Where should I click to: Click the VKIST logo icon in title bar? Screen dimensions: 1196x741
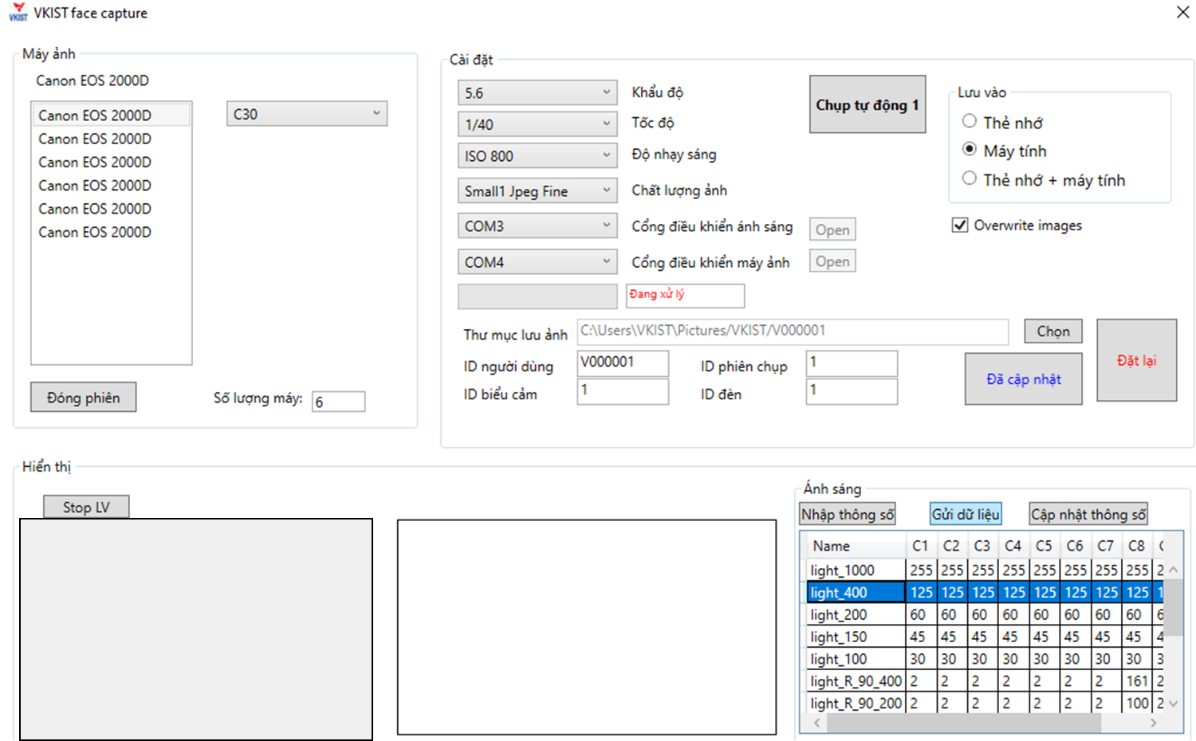[x=17, y=14]
